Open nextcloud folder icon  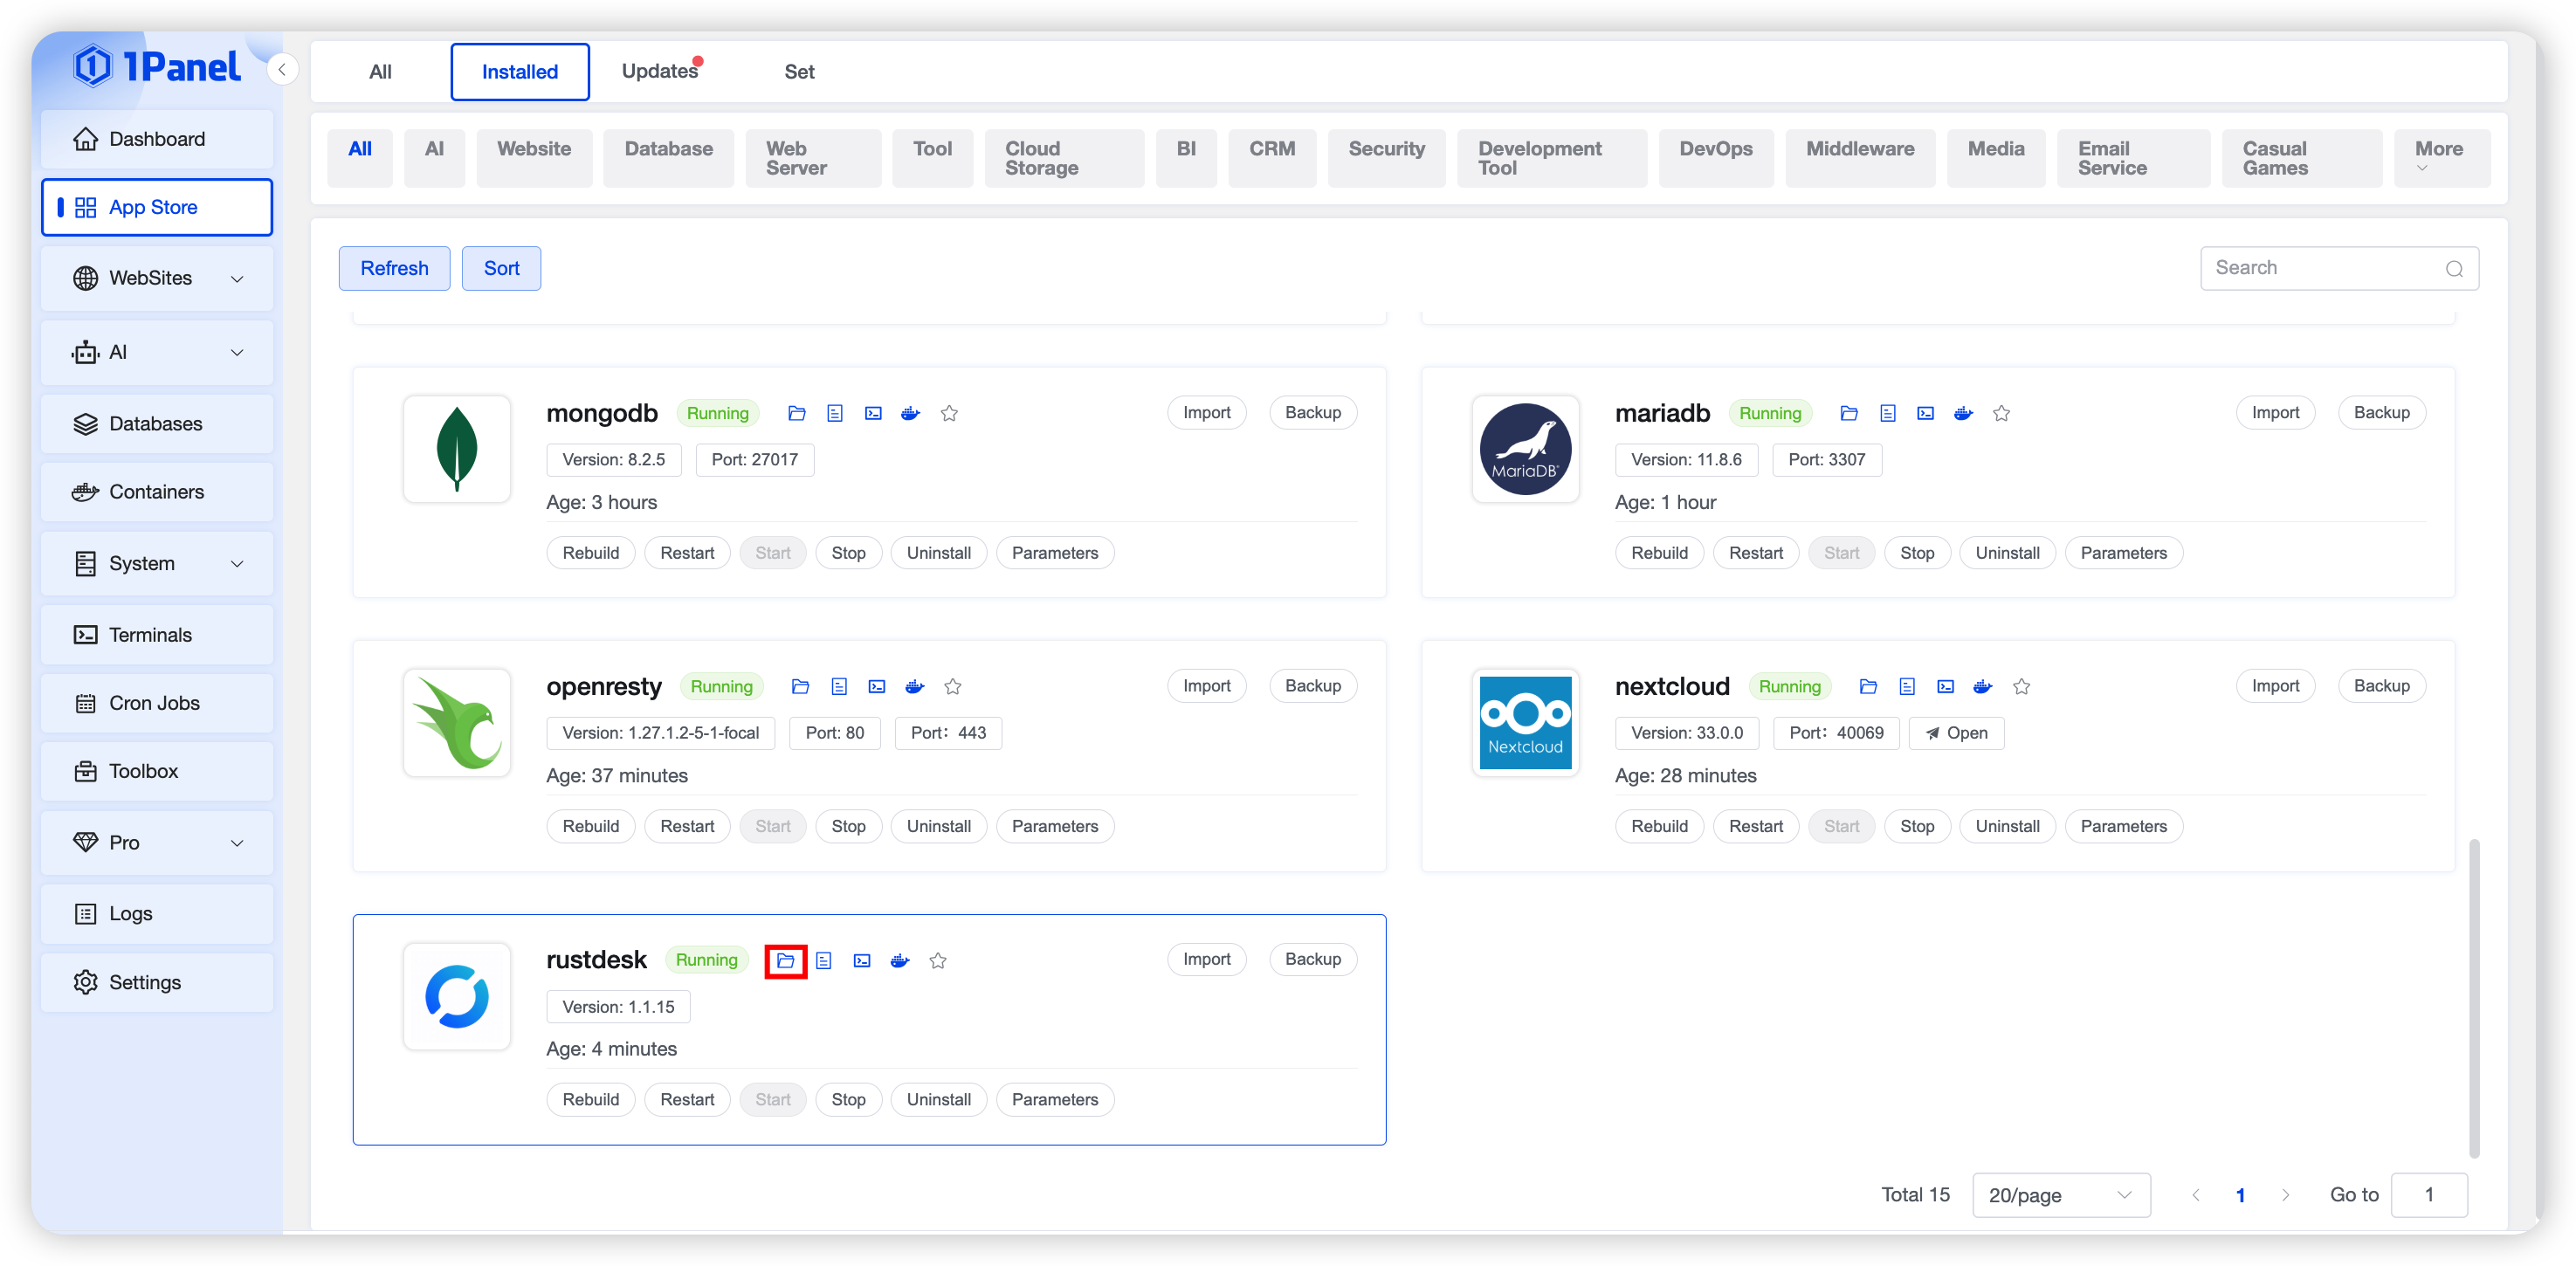pyautogui.click(x=1867, y=686)
